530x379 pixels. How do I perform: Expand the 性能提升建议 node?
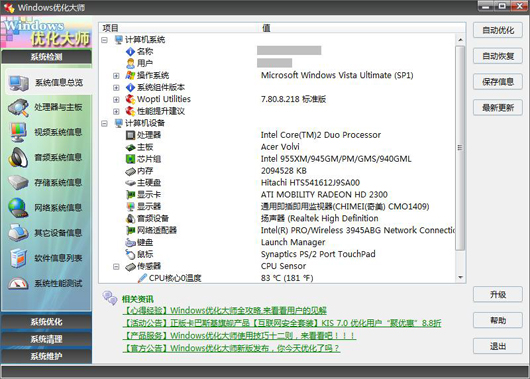(x=116, y=111)
